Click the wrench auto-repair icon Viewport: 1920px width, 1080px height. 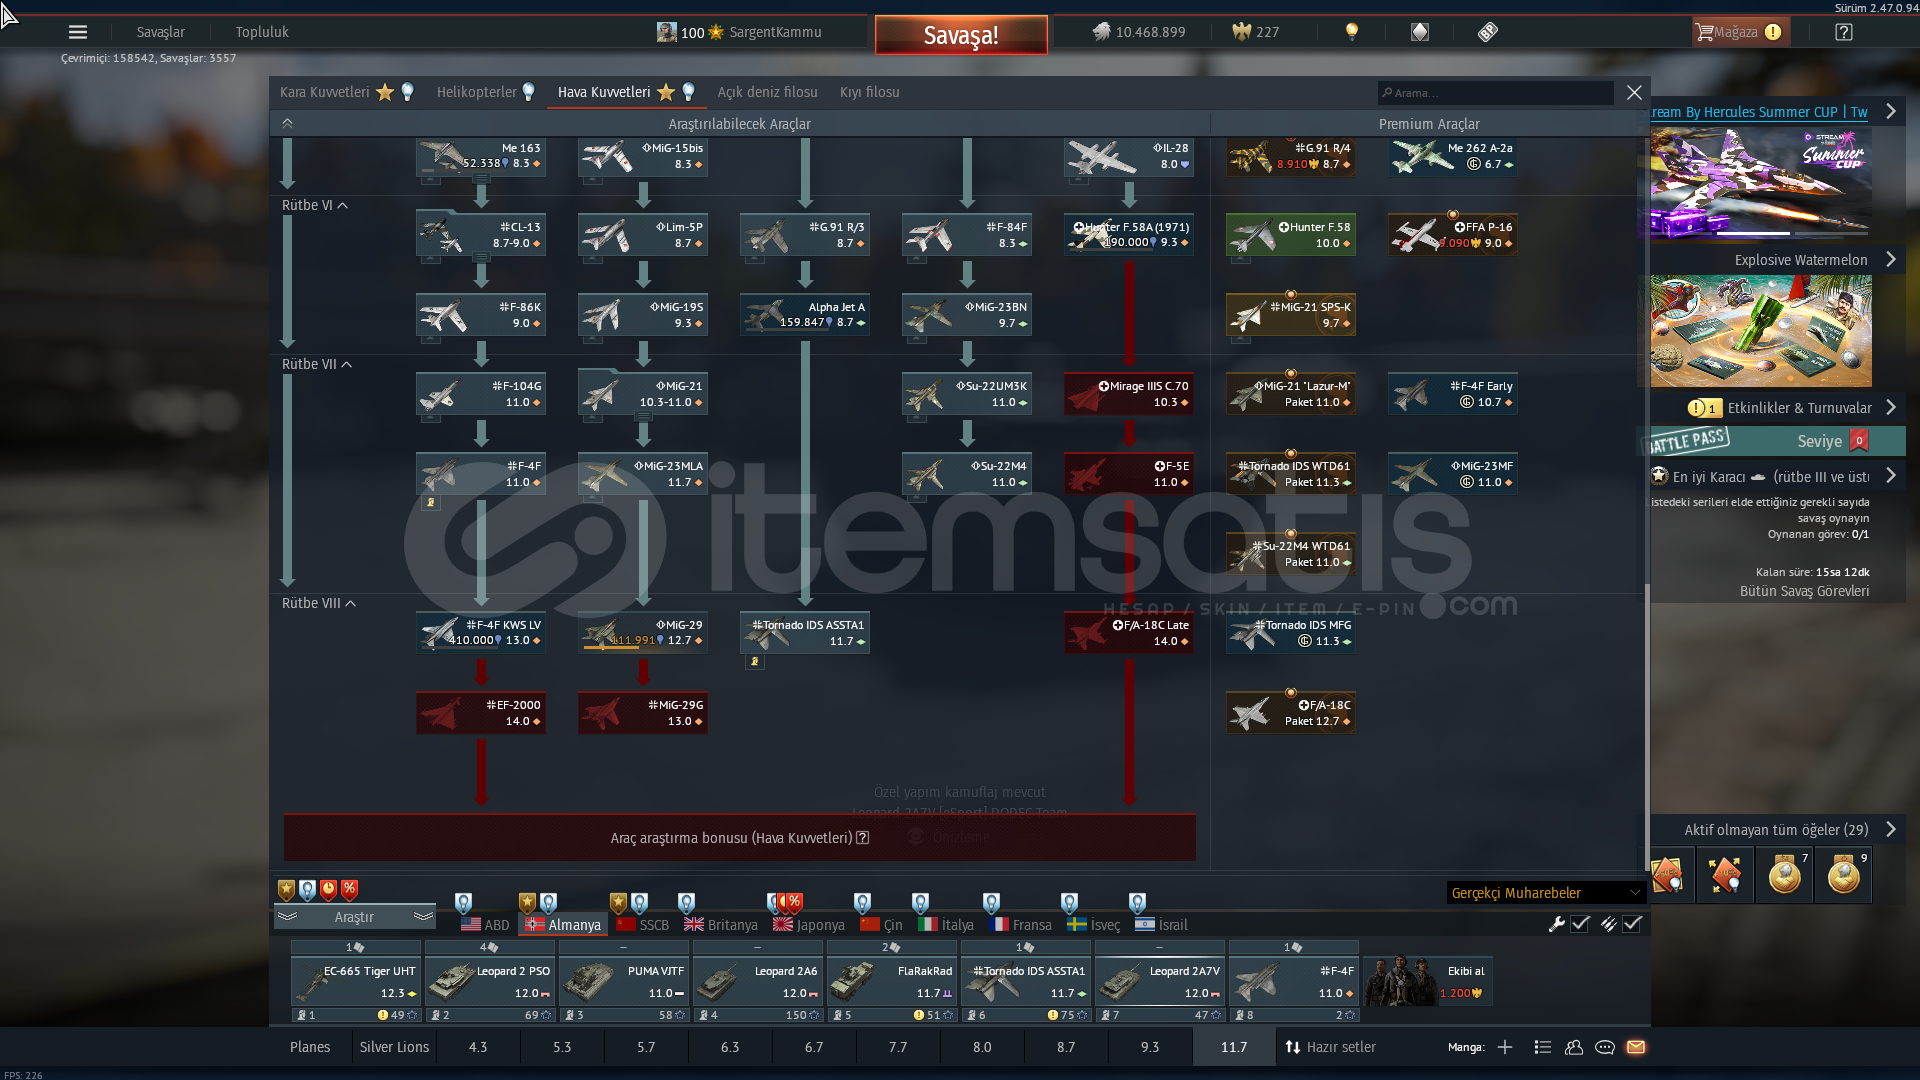(x=1557, y=924)
